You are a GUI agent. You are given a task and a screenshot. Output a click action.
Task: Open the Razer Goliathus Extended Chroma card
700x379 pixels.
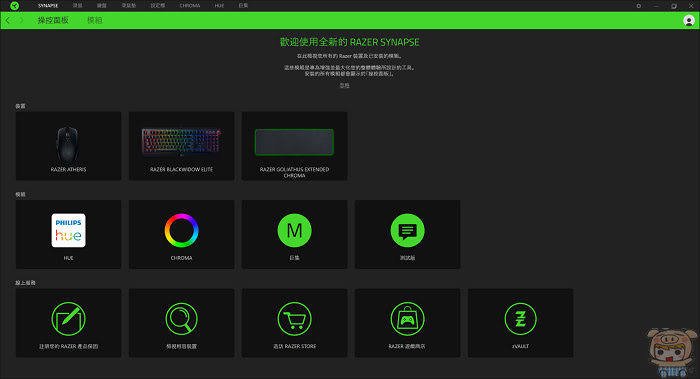pos(294,146)
